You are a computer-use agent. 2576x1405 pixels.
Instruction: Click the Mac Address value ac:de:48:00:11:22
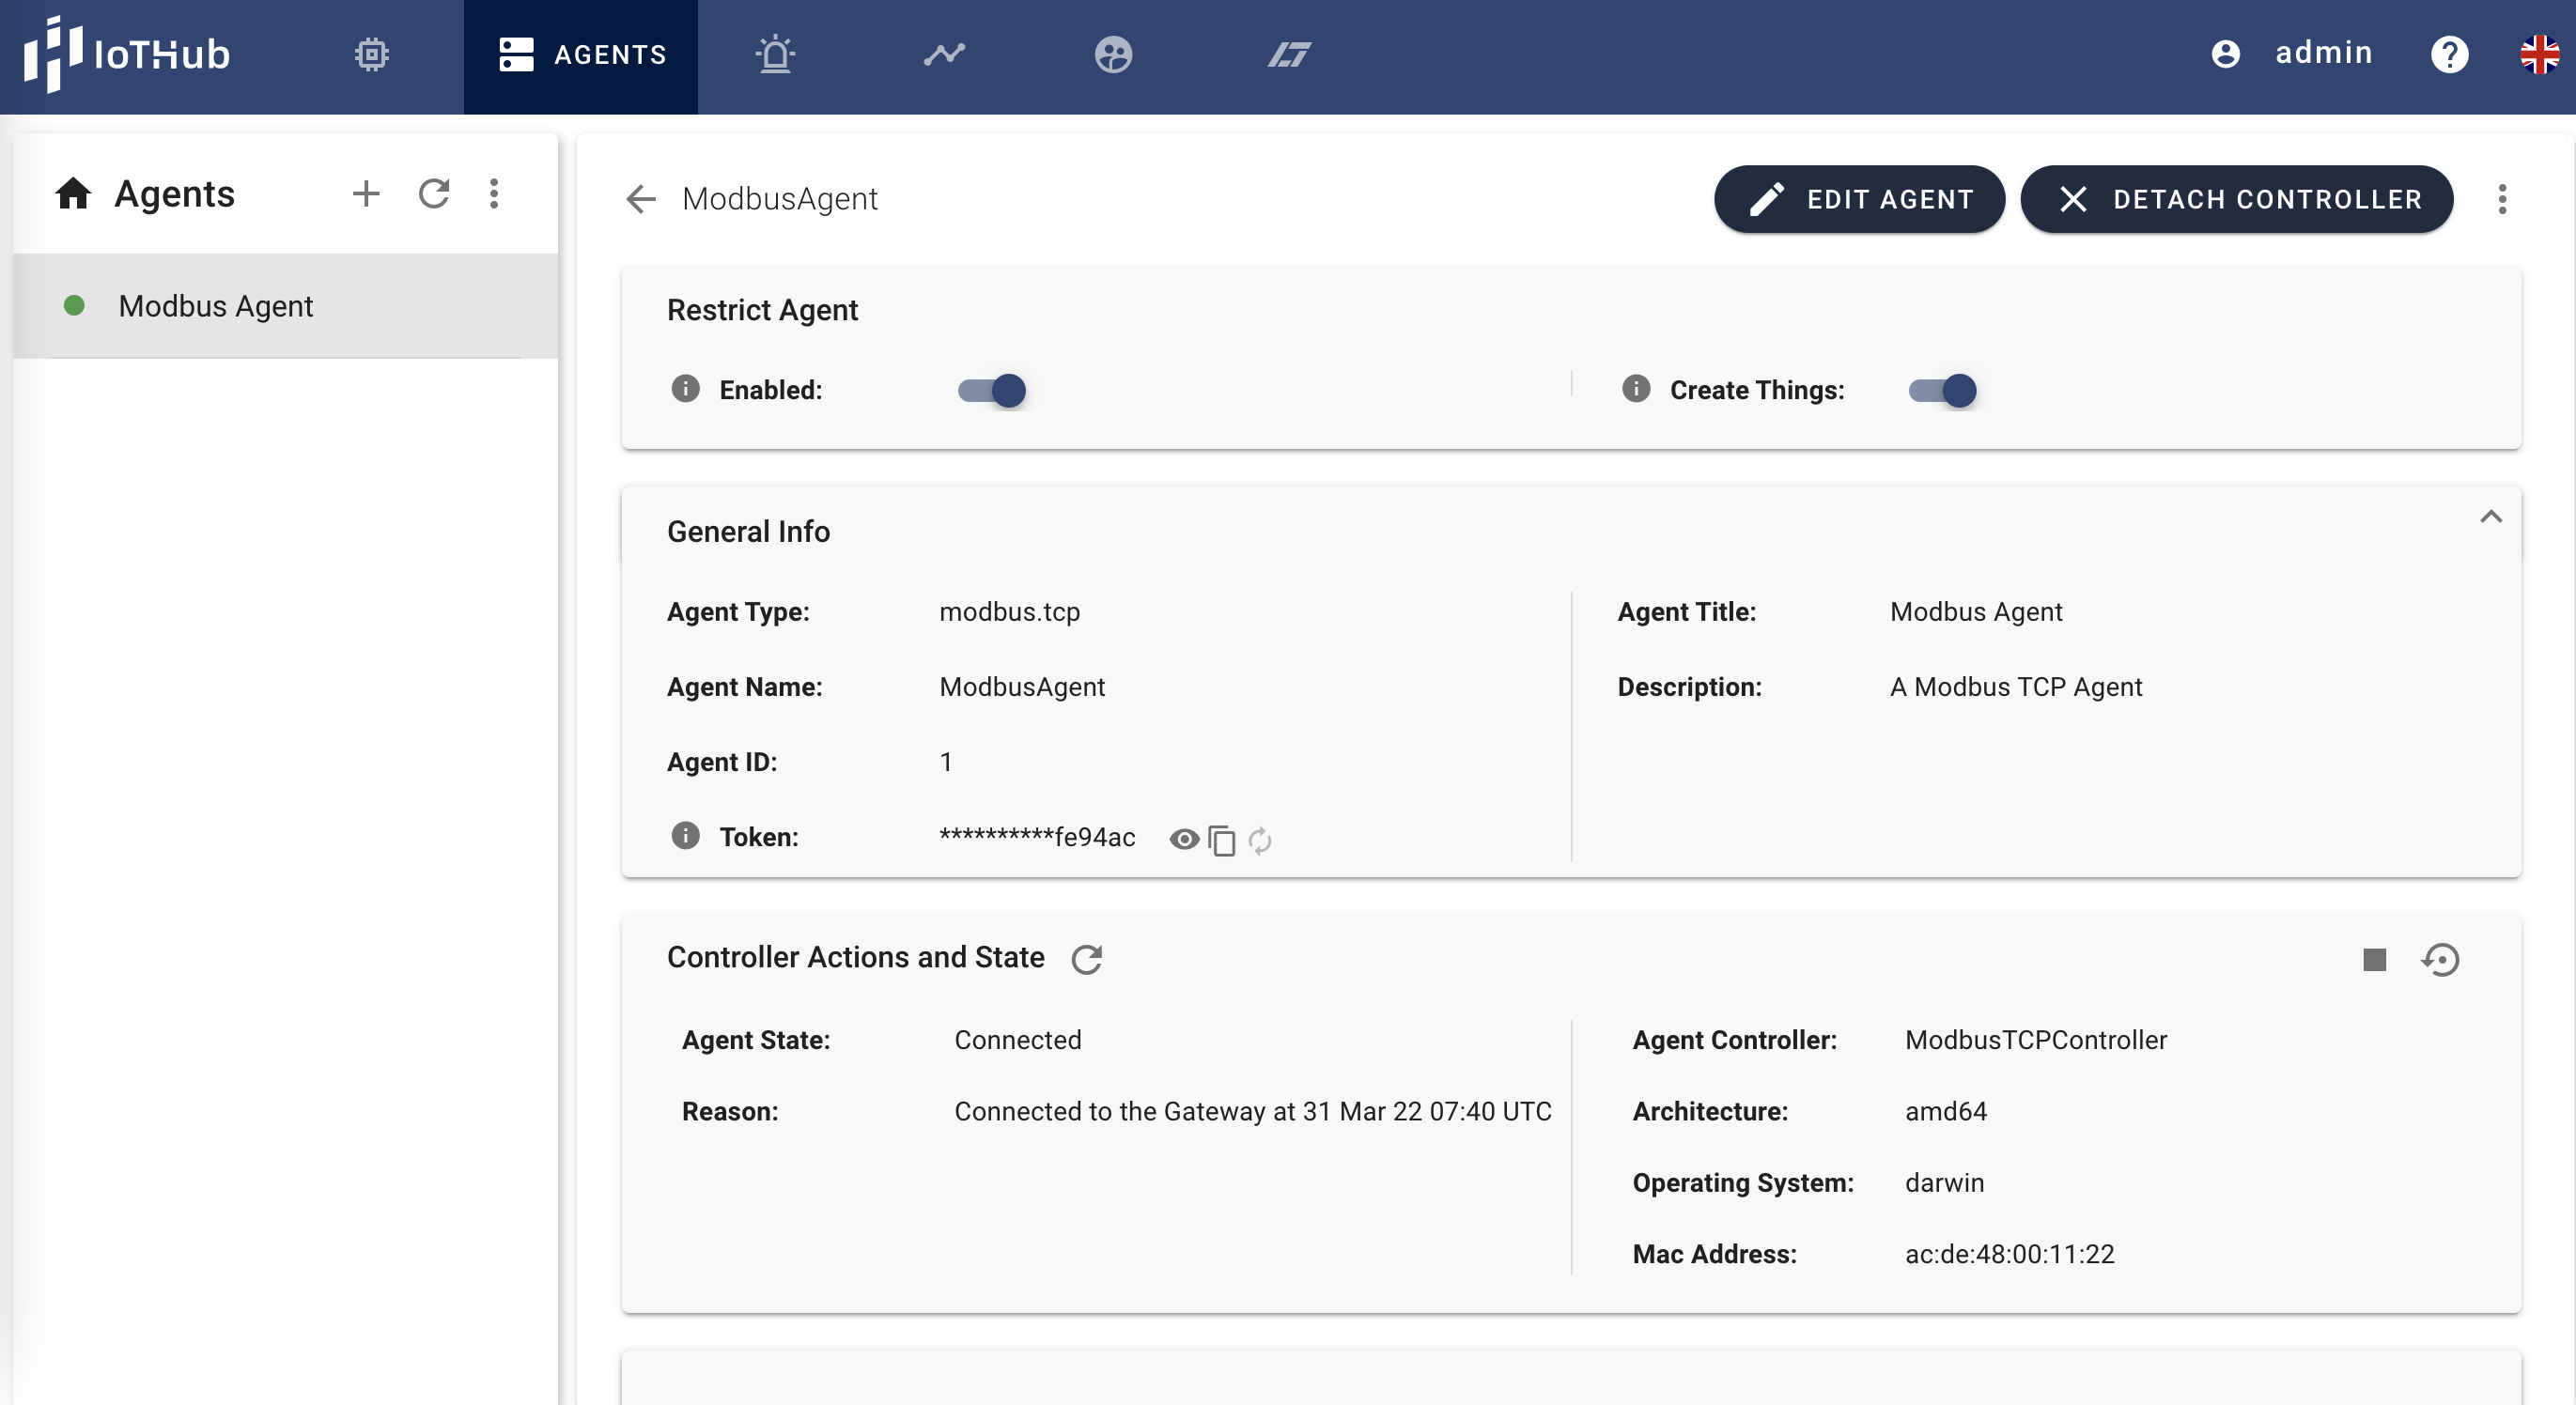pos(2009,1254)
